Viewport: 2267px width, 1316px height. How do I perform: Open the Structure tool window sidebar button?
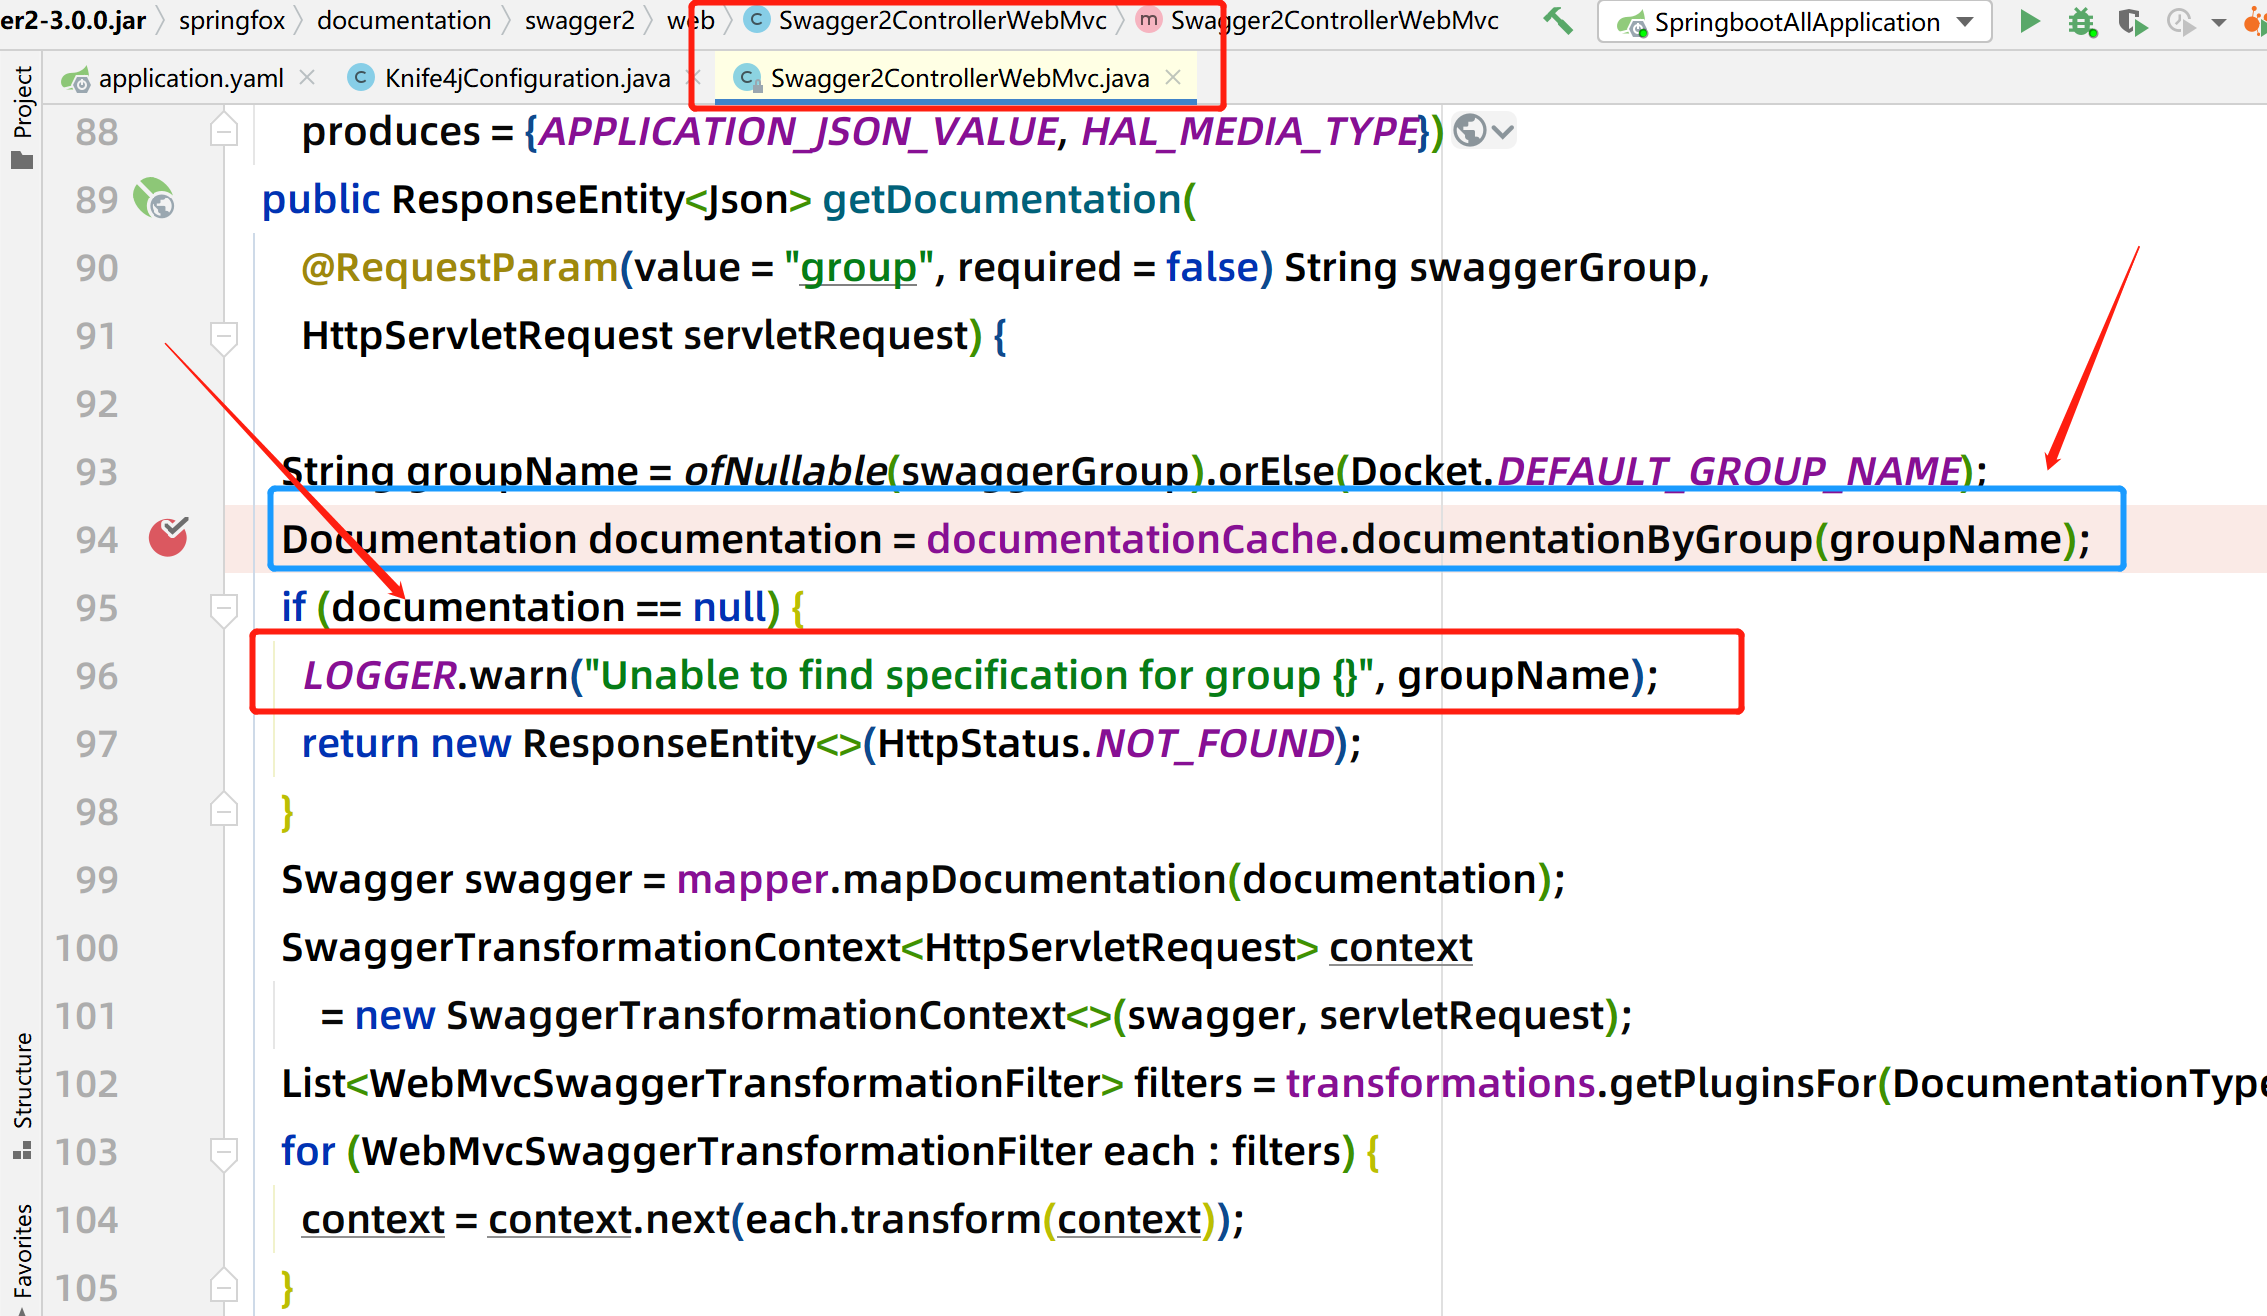click(22, 1095)
